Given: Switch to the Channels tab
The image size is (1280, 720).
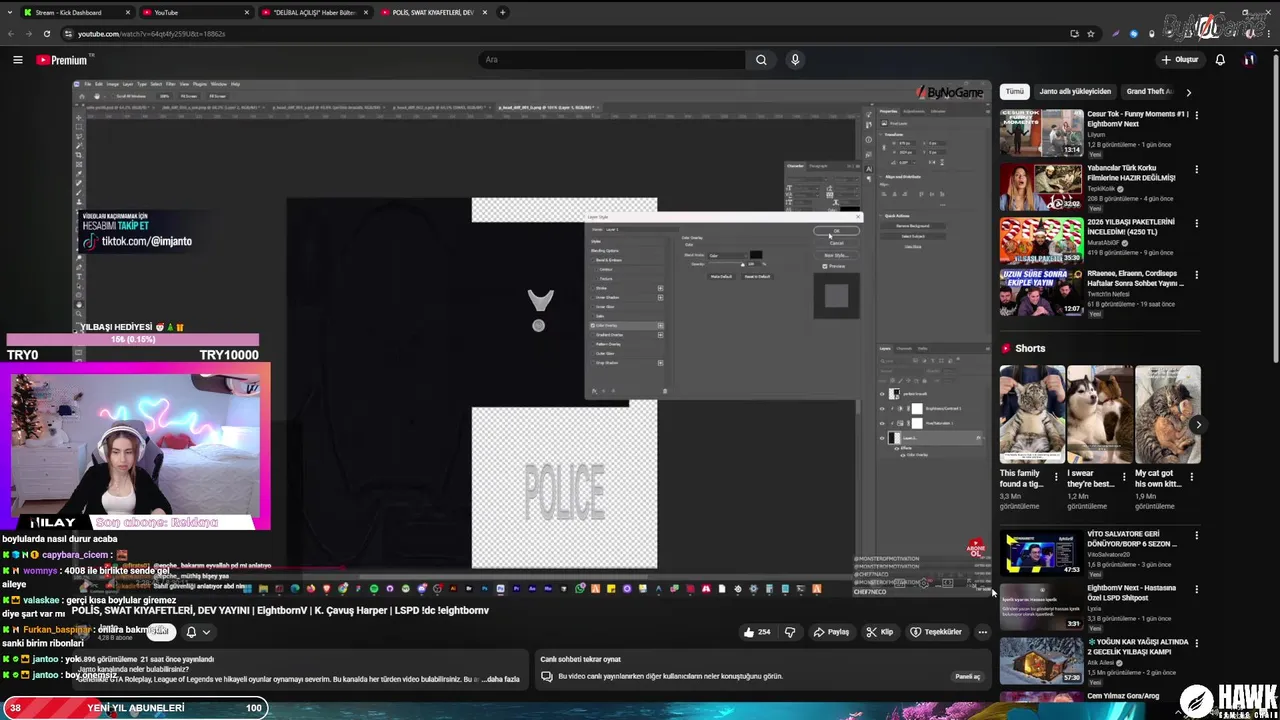Looking at the screenshot, I should click(x=904, y=349).
